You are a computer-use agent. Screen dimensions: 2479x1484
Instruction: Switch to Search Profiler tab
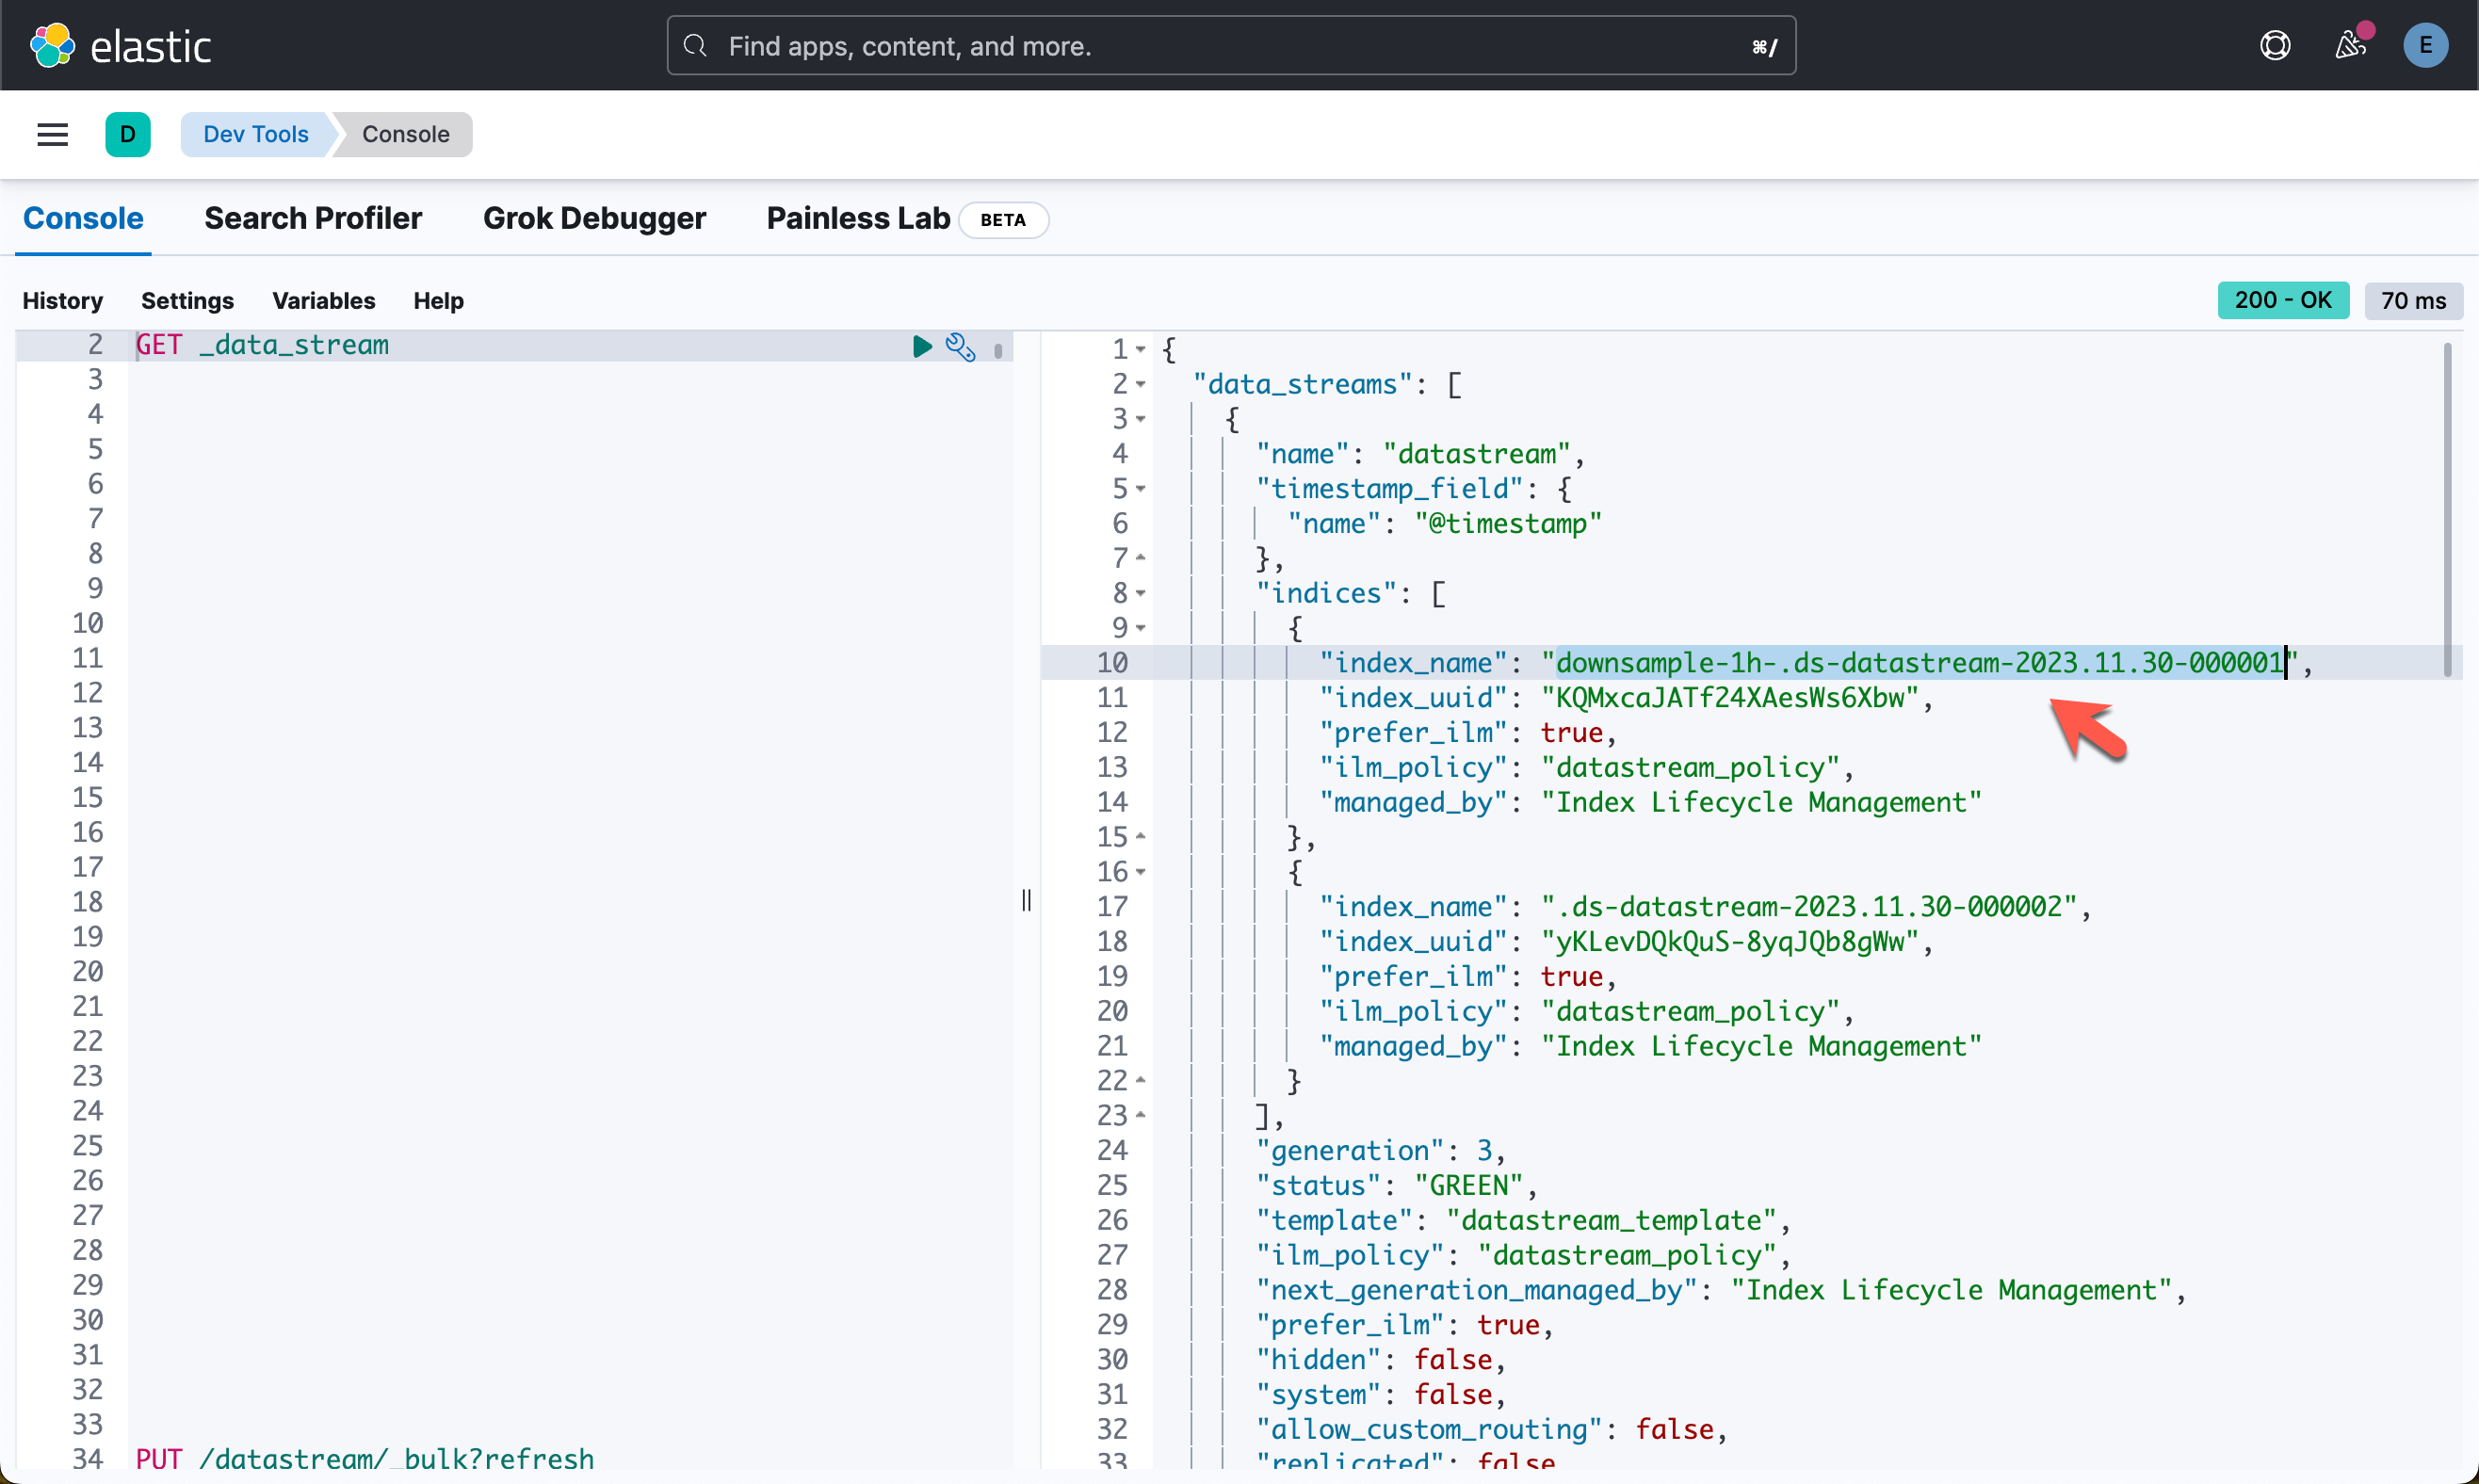313,218
